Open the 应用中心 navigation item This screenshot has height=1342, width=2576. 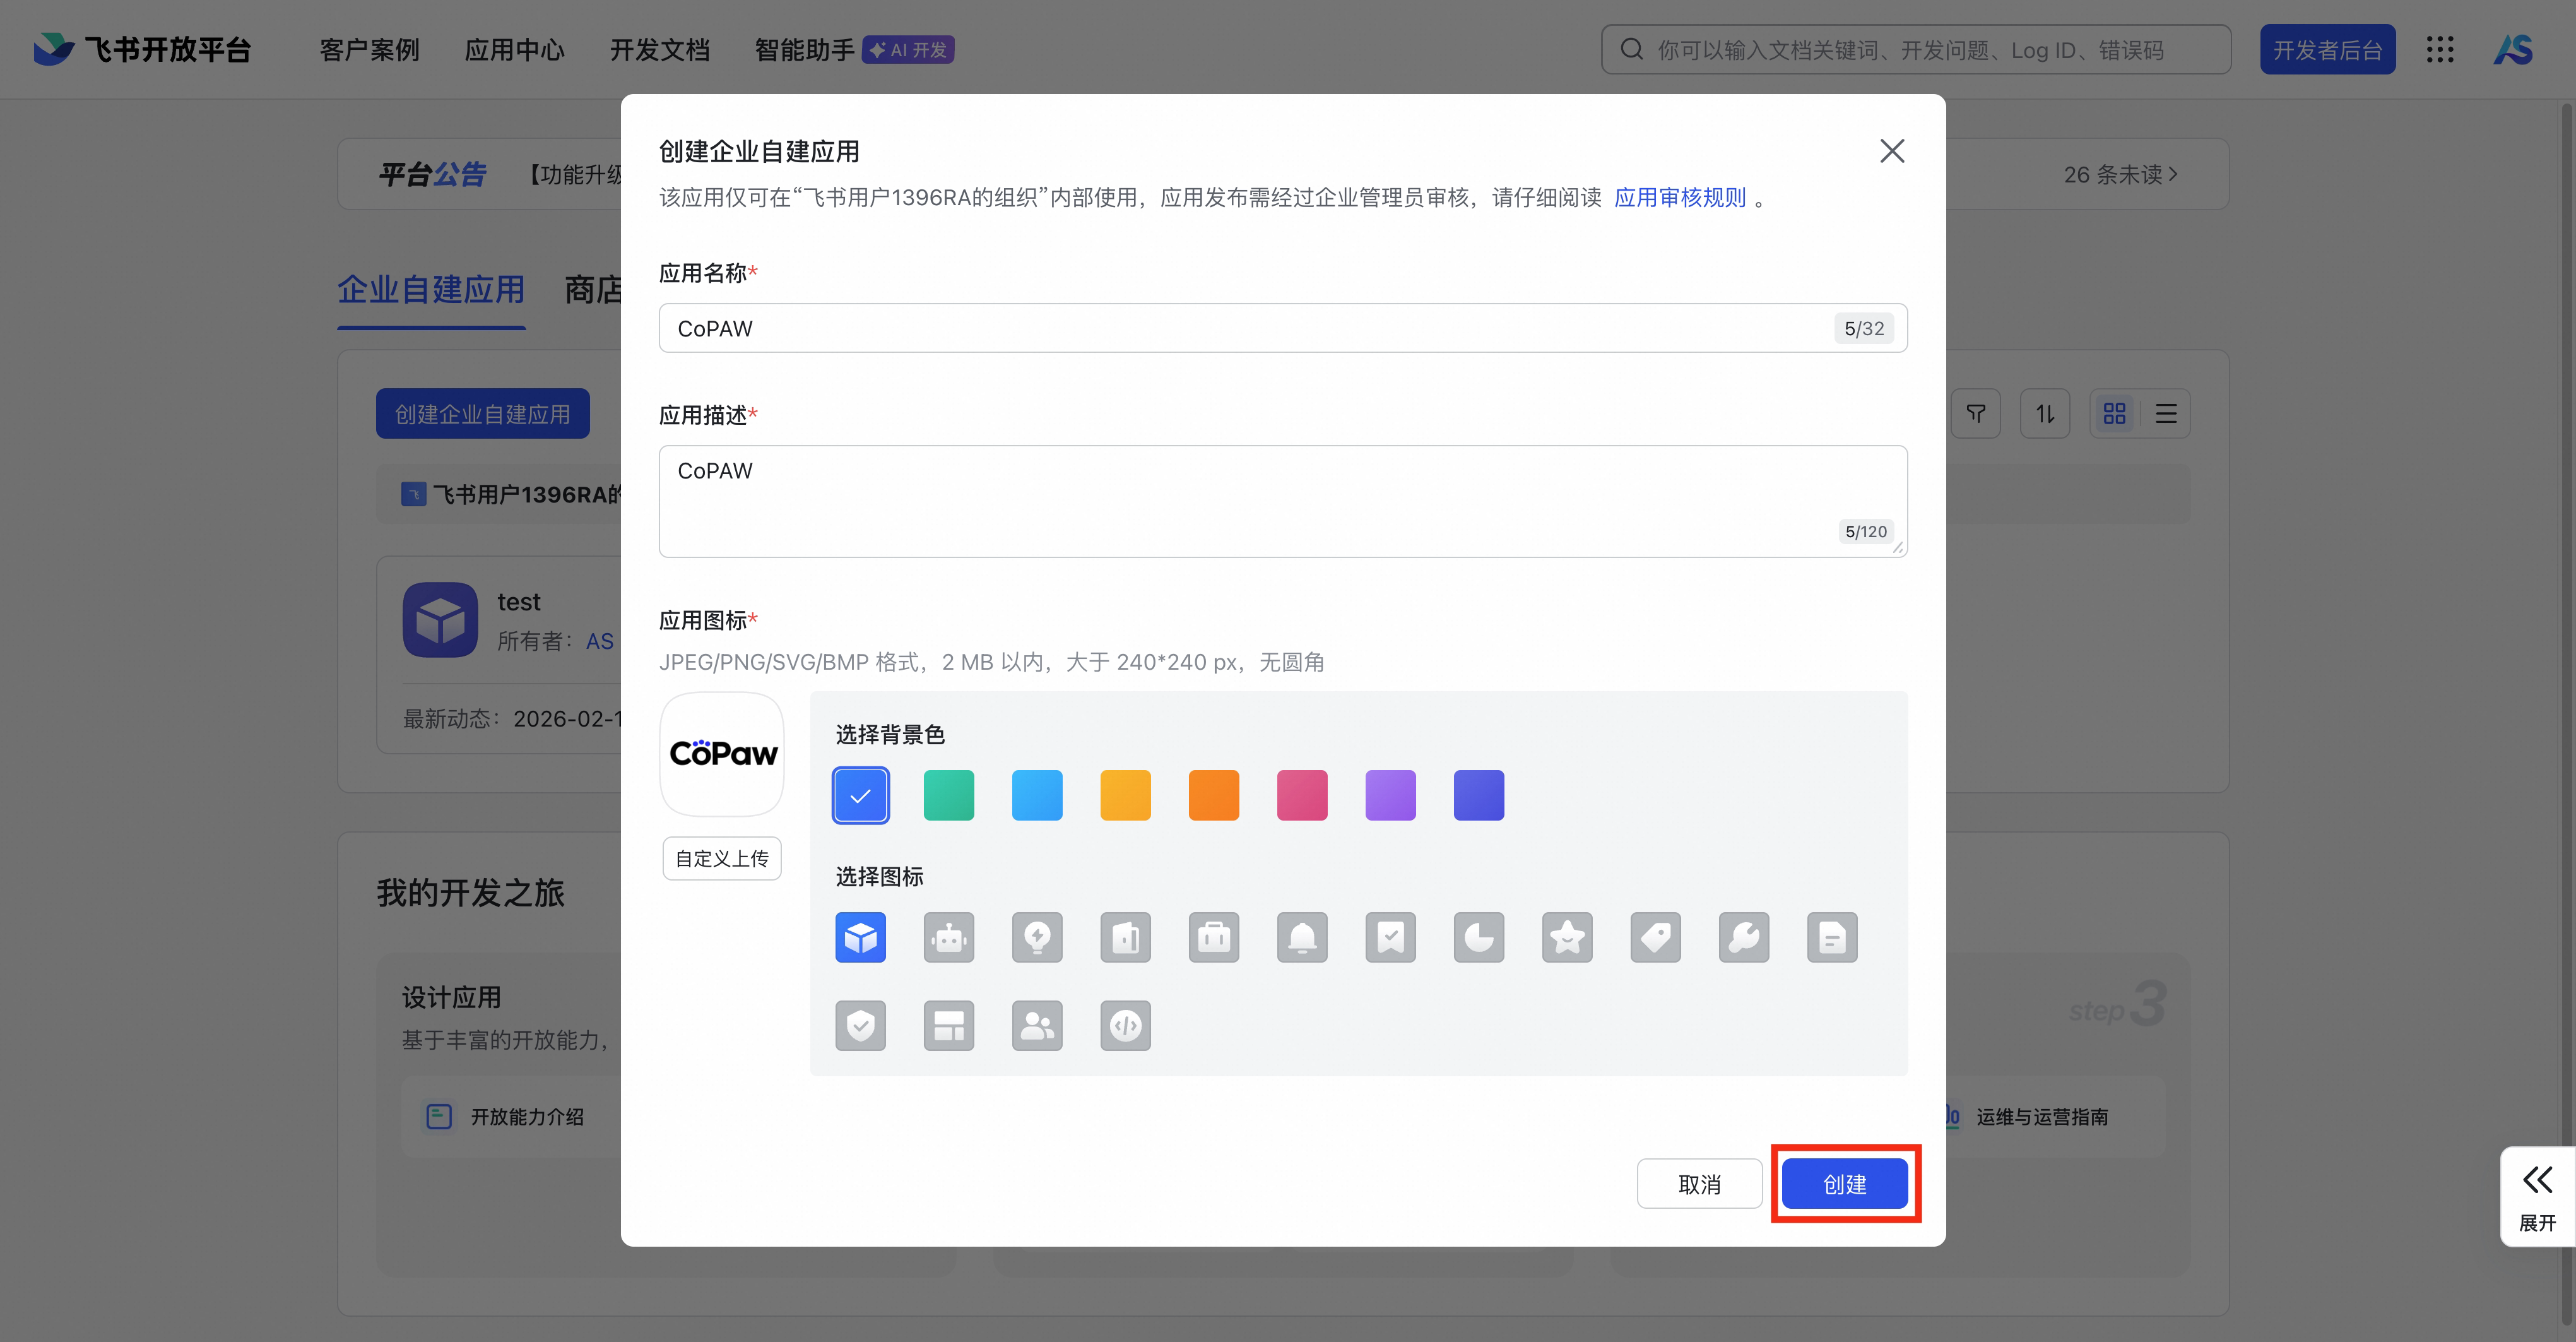[x=514, y=50]
